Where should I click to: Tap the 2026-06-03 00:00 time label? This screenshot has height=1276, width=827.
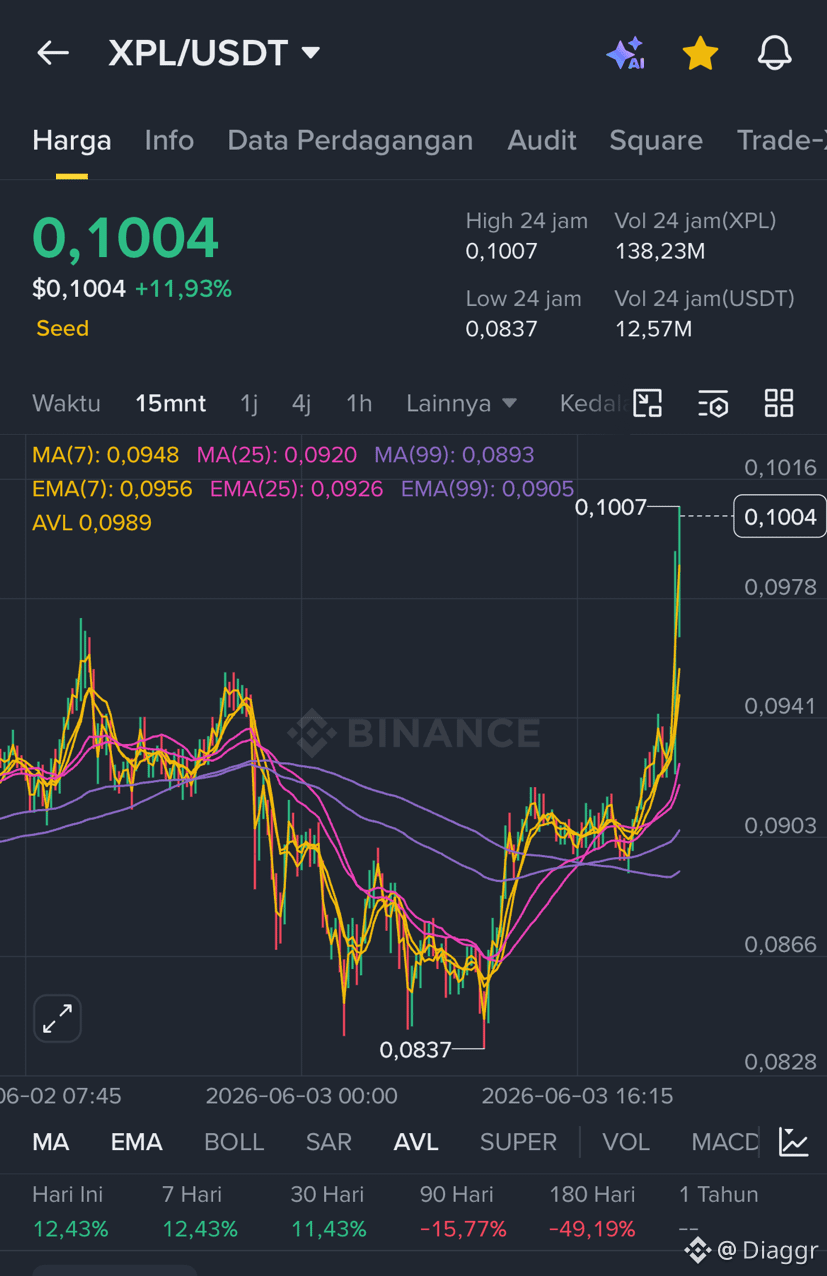[302, 1096]
